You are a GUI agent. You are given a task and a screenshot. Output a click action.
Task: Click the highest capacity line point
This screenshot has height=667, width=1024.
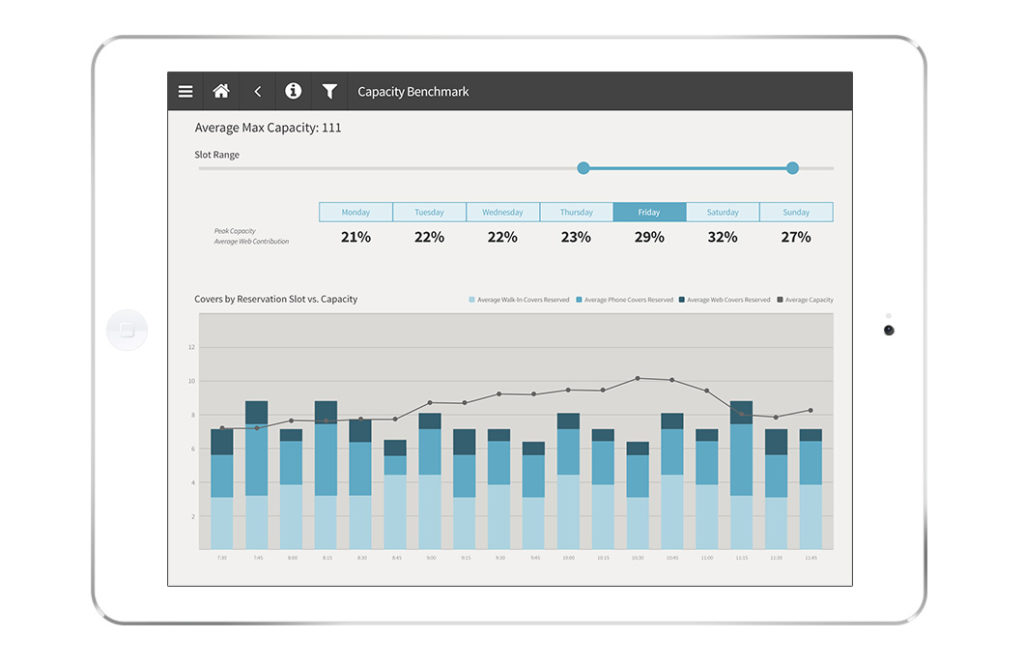pos(637,378)
